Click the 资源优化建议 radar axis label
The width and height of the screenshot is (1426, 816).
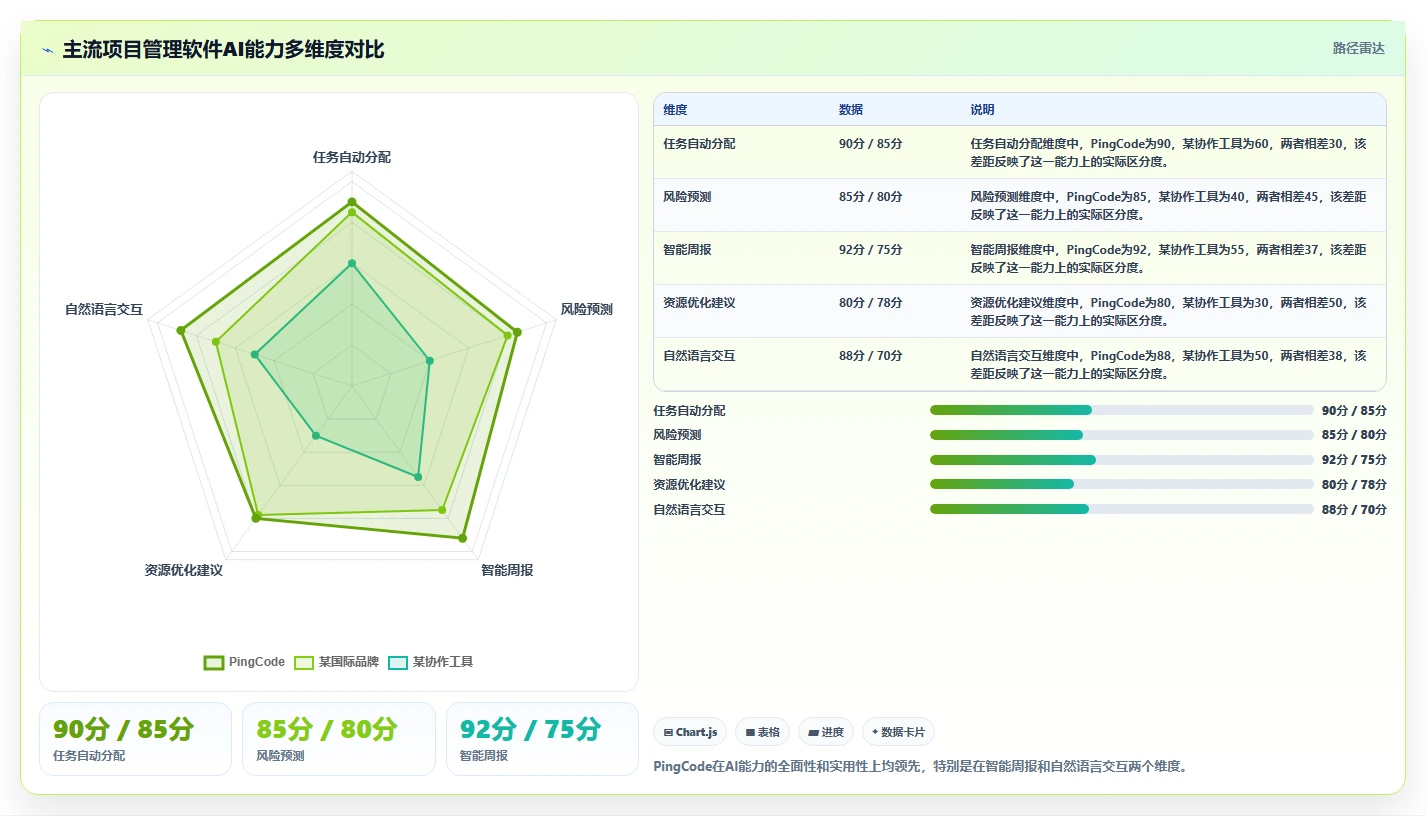(x=183, y=570)
